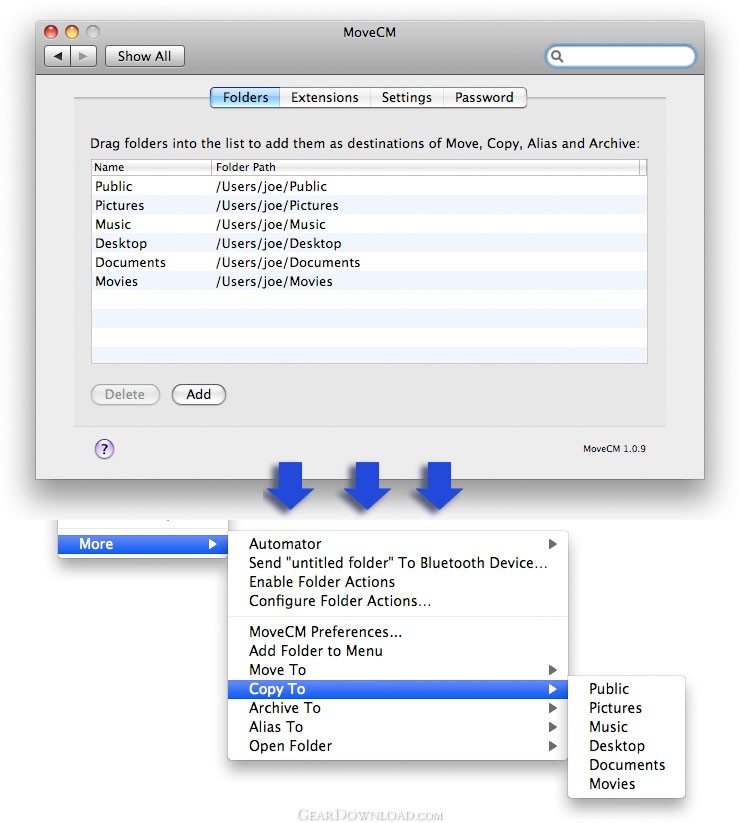This screenshot has height=823, width=740.
Task: Copy to Desktop in submenu
Action: point(627,745)
